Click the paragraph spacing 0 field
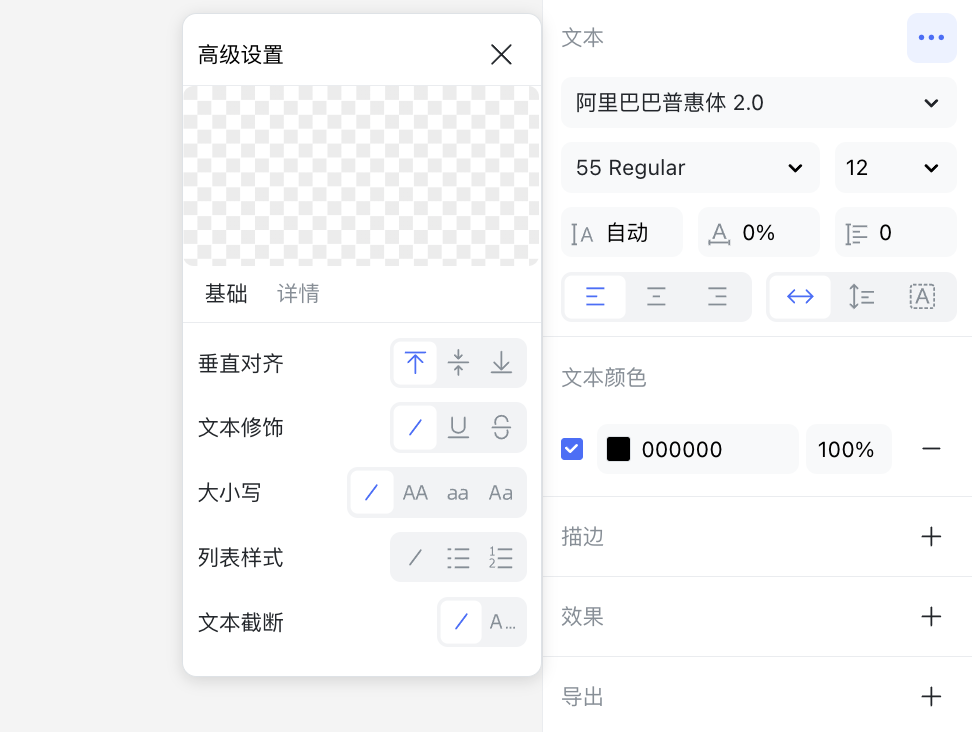 pos(895,232)
